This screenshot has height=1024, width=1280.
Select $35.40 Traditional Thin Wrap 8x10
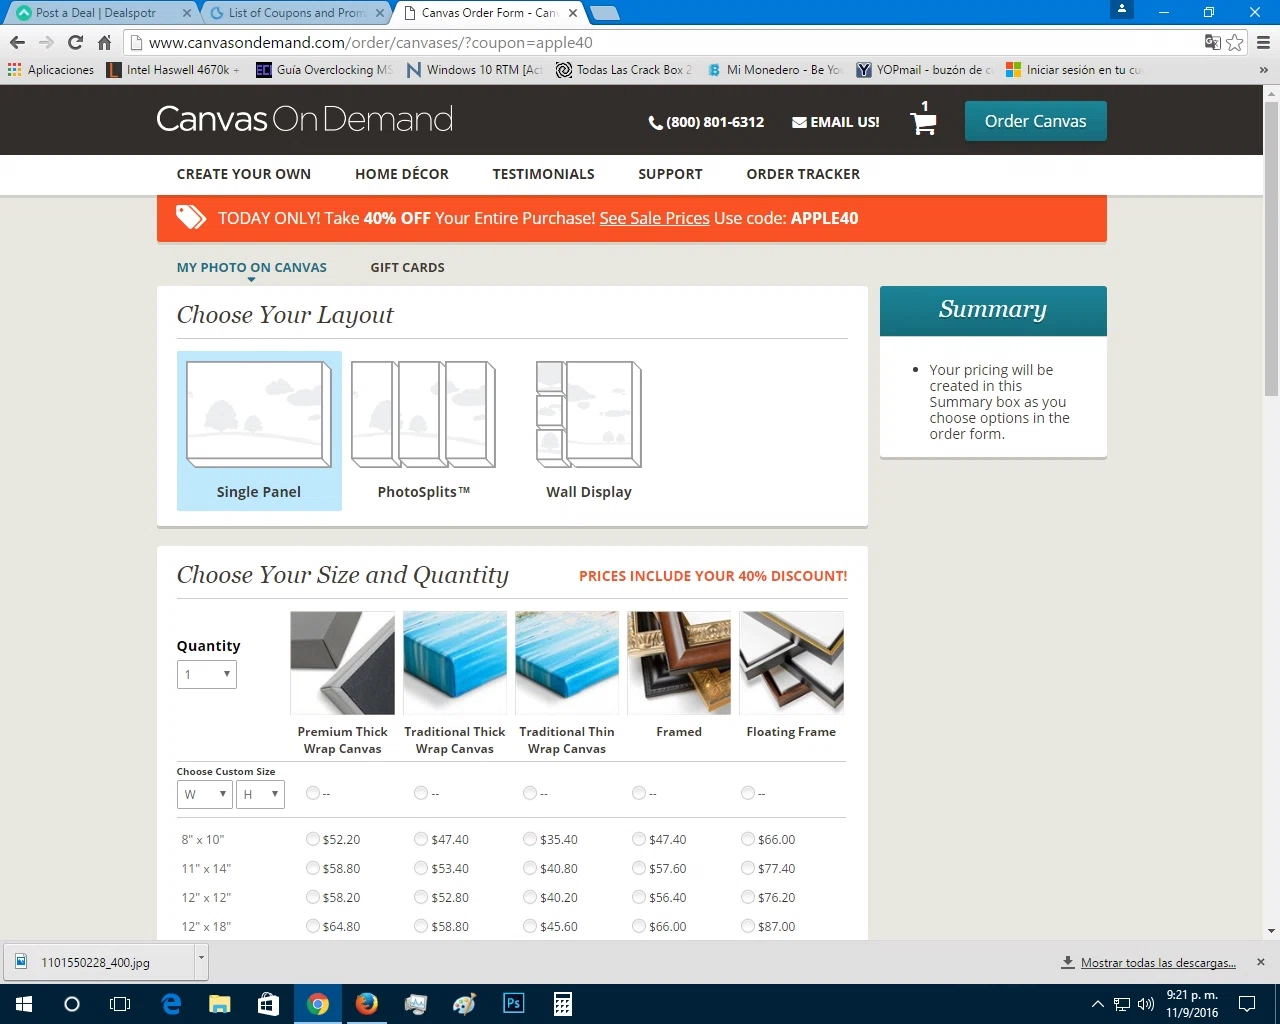point(530,840)
